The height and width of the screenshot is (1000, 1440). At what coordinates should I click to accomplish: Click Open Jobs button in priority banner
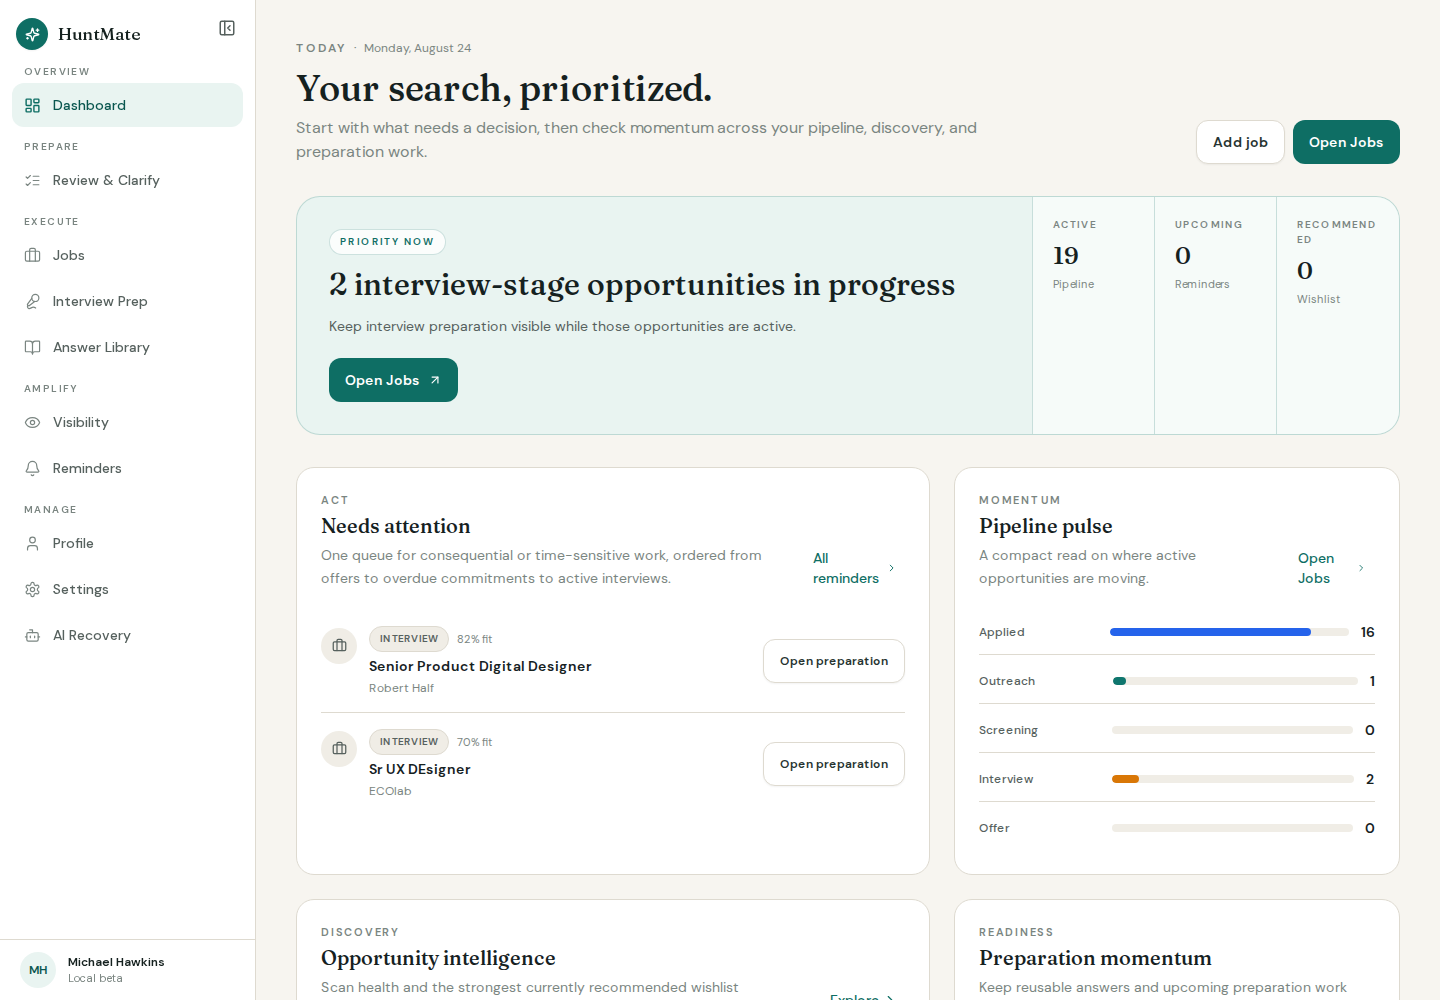(x=393, y=380)
